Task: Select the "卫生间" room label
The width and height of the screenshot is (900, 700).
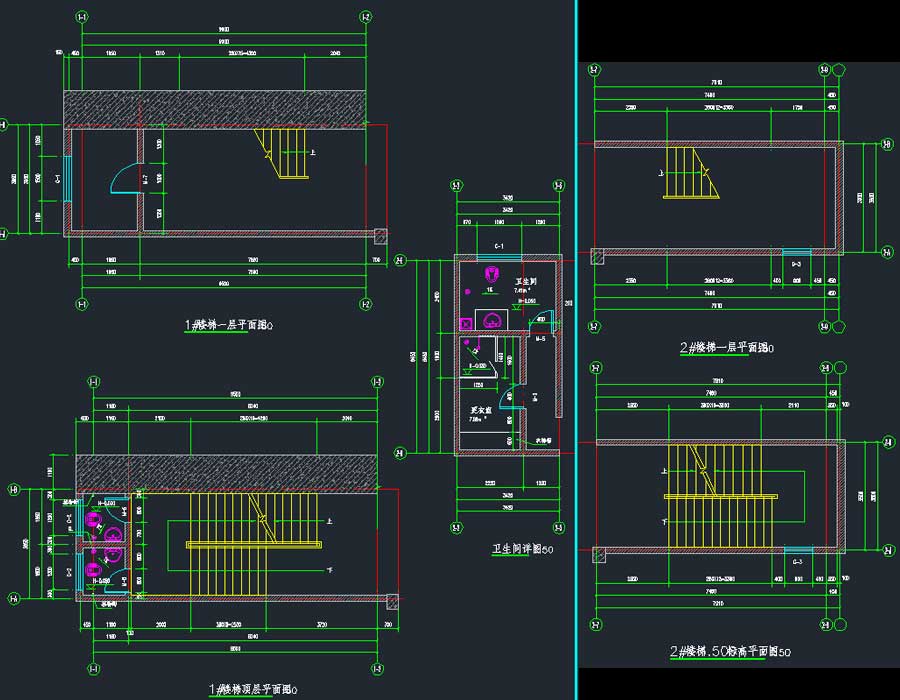Action: click(x=526, y=282)
